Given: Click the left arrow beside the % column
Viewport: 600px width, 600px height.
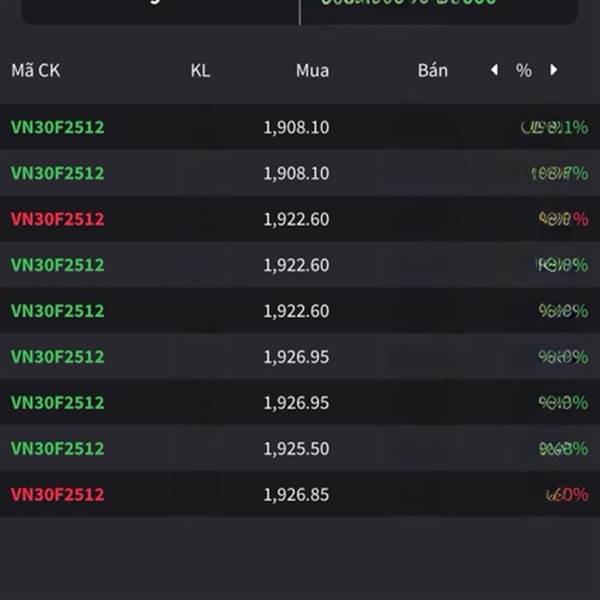Looking at the screenshot, I should (494, 70).
